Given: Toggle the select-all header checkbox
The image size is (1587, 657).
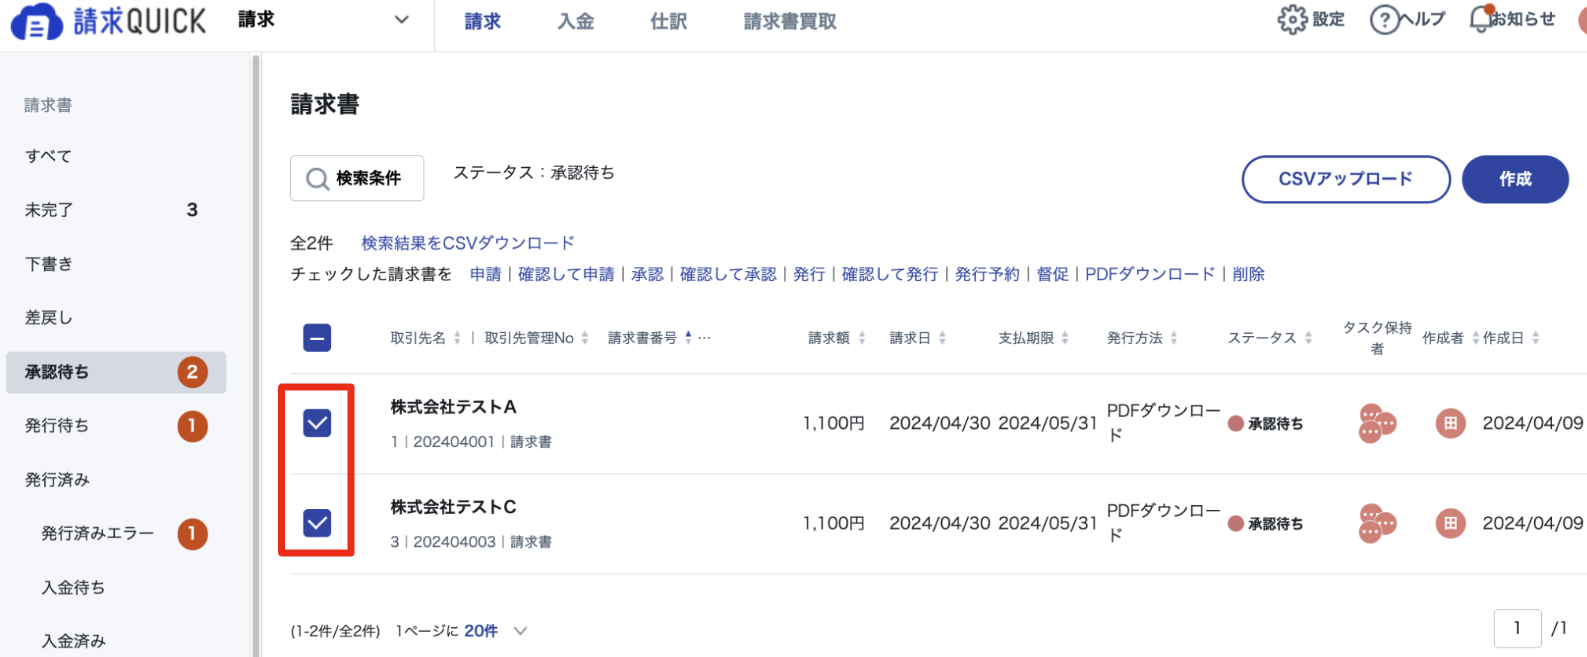Looking at the screenshot, I should [x=317, y=338].
